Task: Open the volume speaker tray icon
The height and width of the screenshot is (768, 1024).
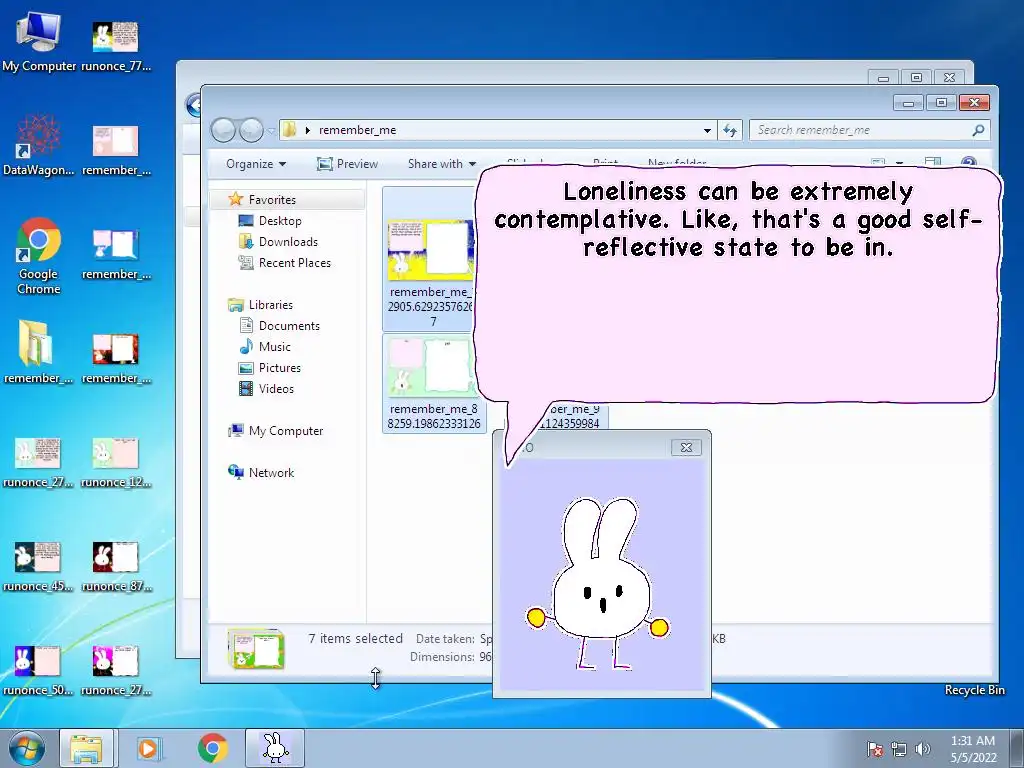Action: pyautogui.click(x=922, y=749)
